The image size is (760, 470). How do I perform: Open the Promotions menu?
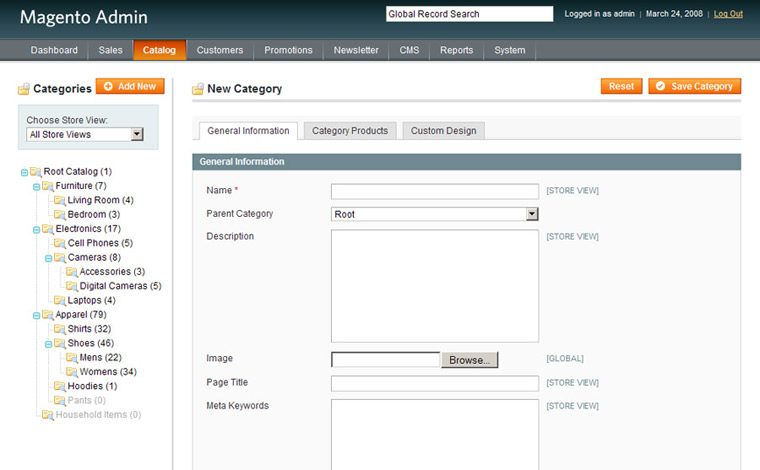point(288,50)
